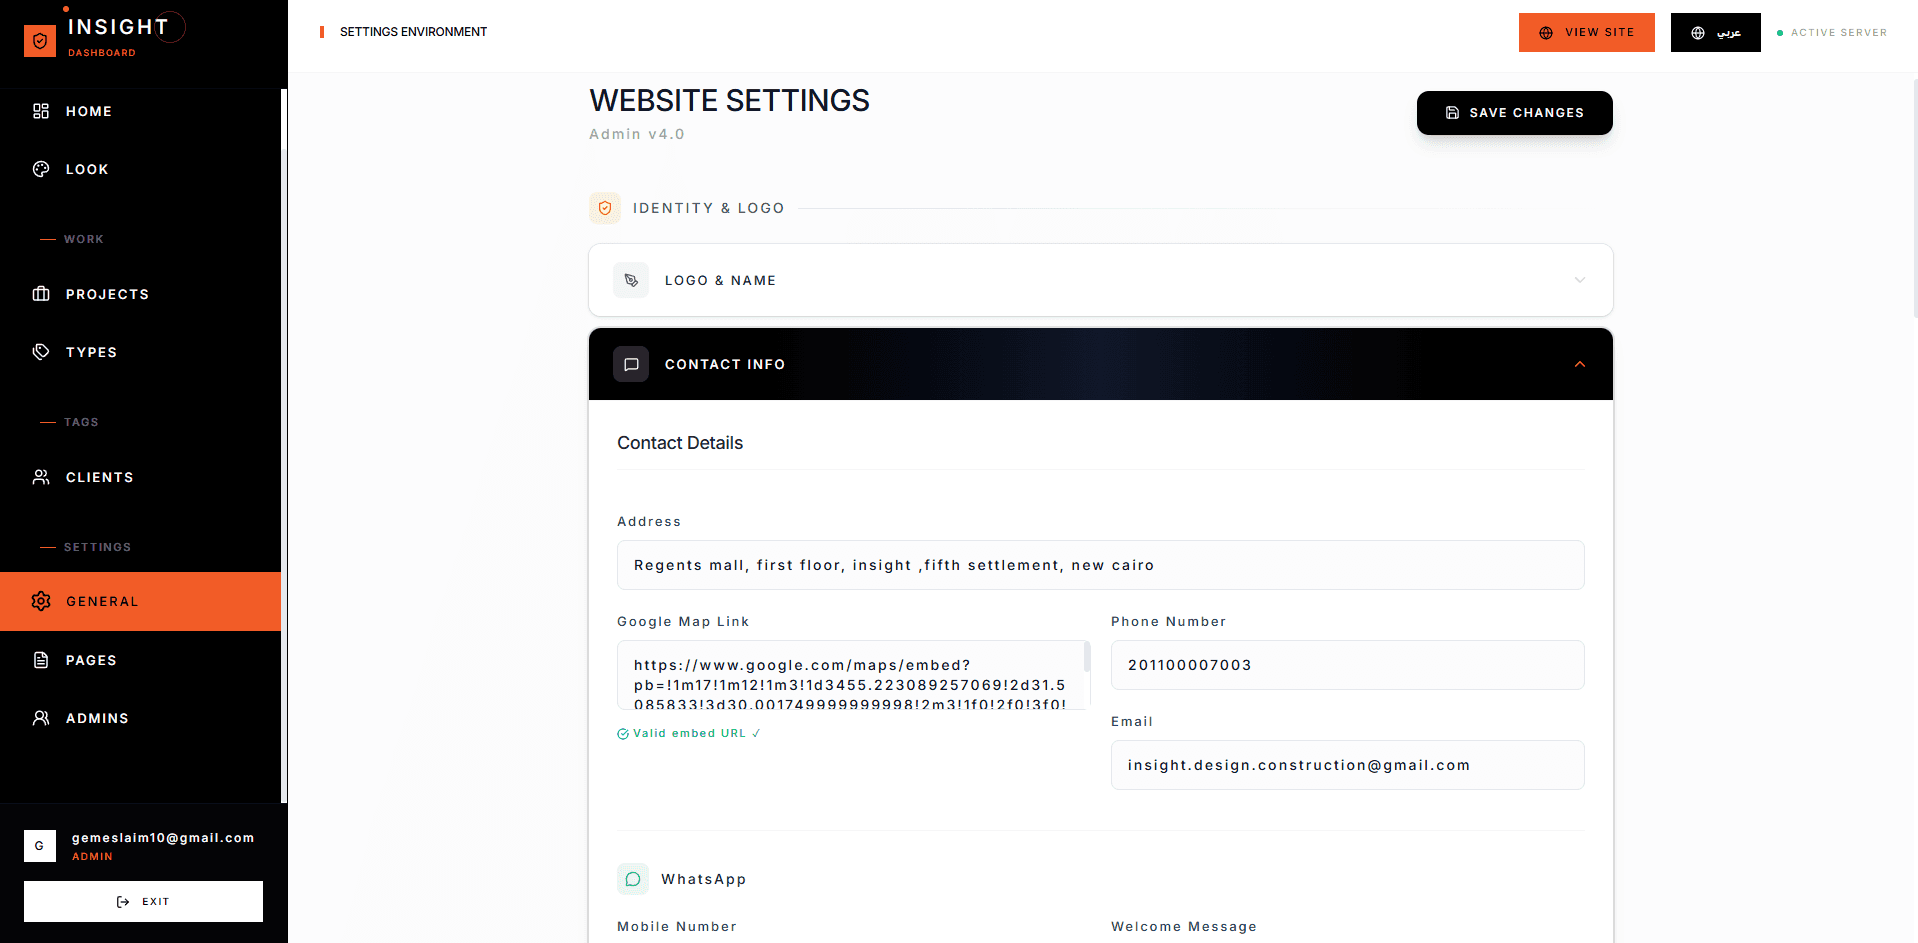Click the chat bubble icon in Contact Info header

tap(631, 364)
